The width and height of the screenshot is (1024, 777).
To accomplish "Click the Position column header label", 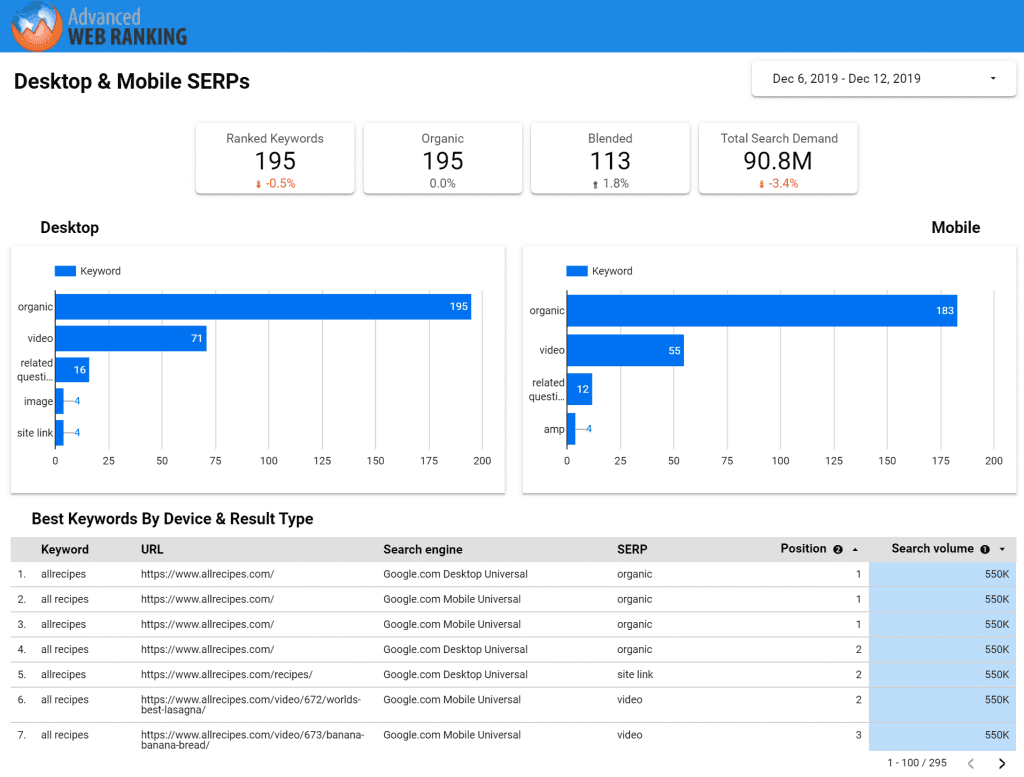I will [x=803, y=549].
